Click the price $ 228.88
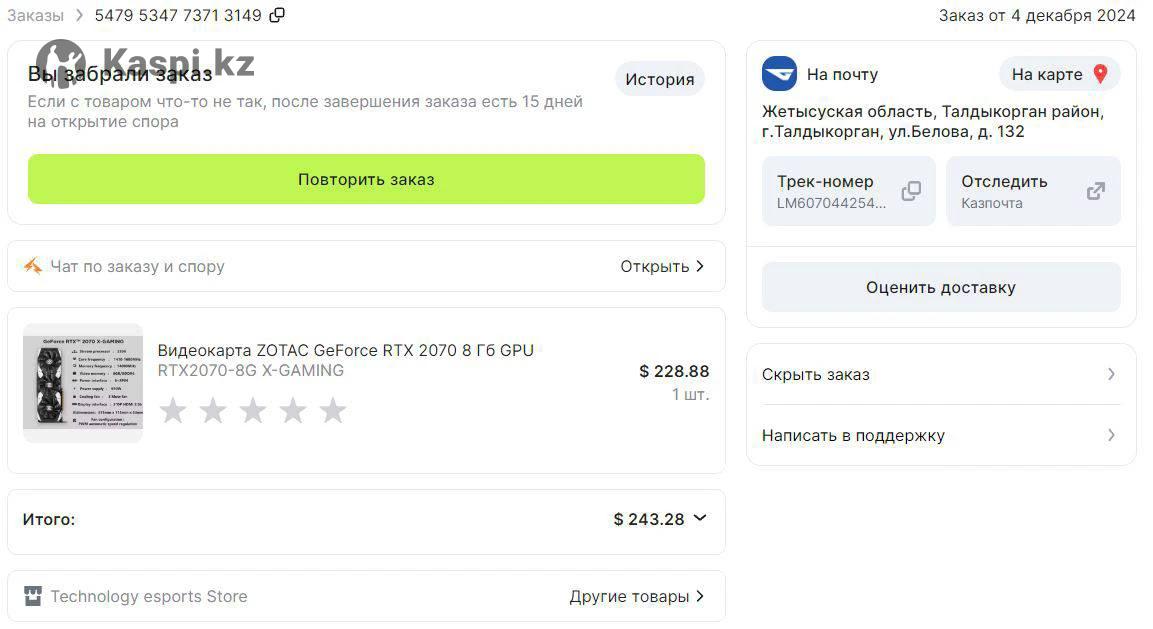 coord(674,372)
